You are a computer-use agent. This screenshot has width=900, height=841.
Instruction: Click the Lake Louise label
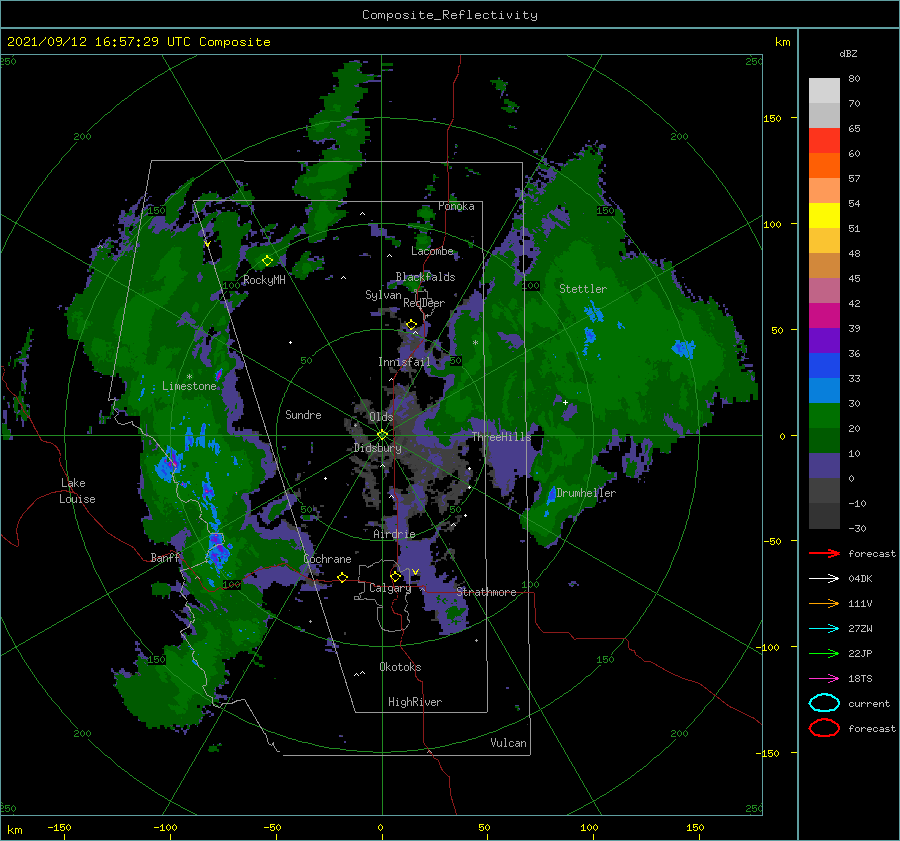coord(77,491)
